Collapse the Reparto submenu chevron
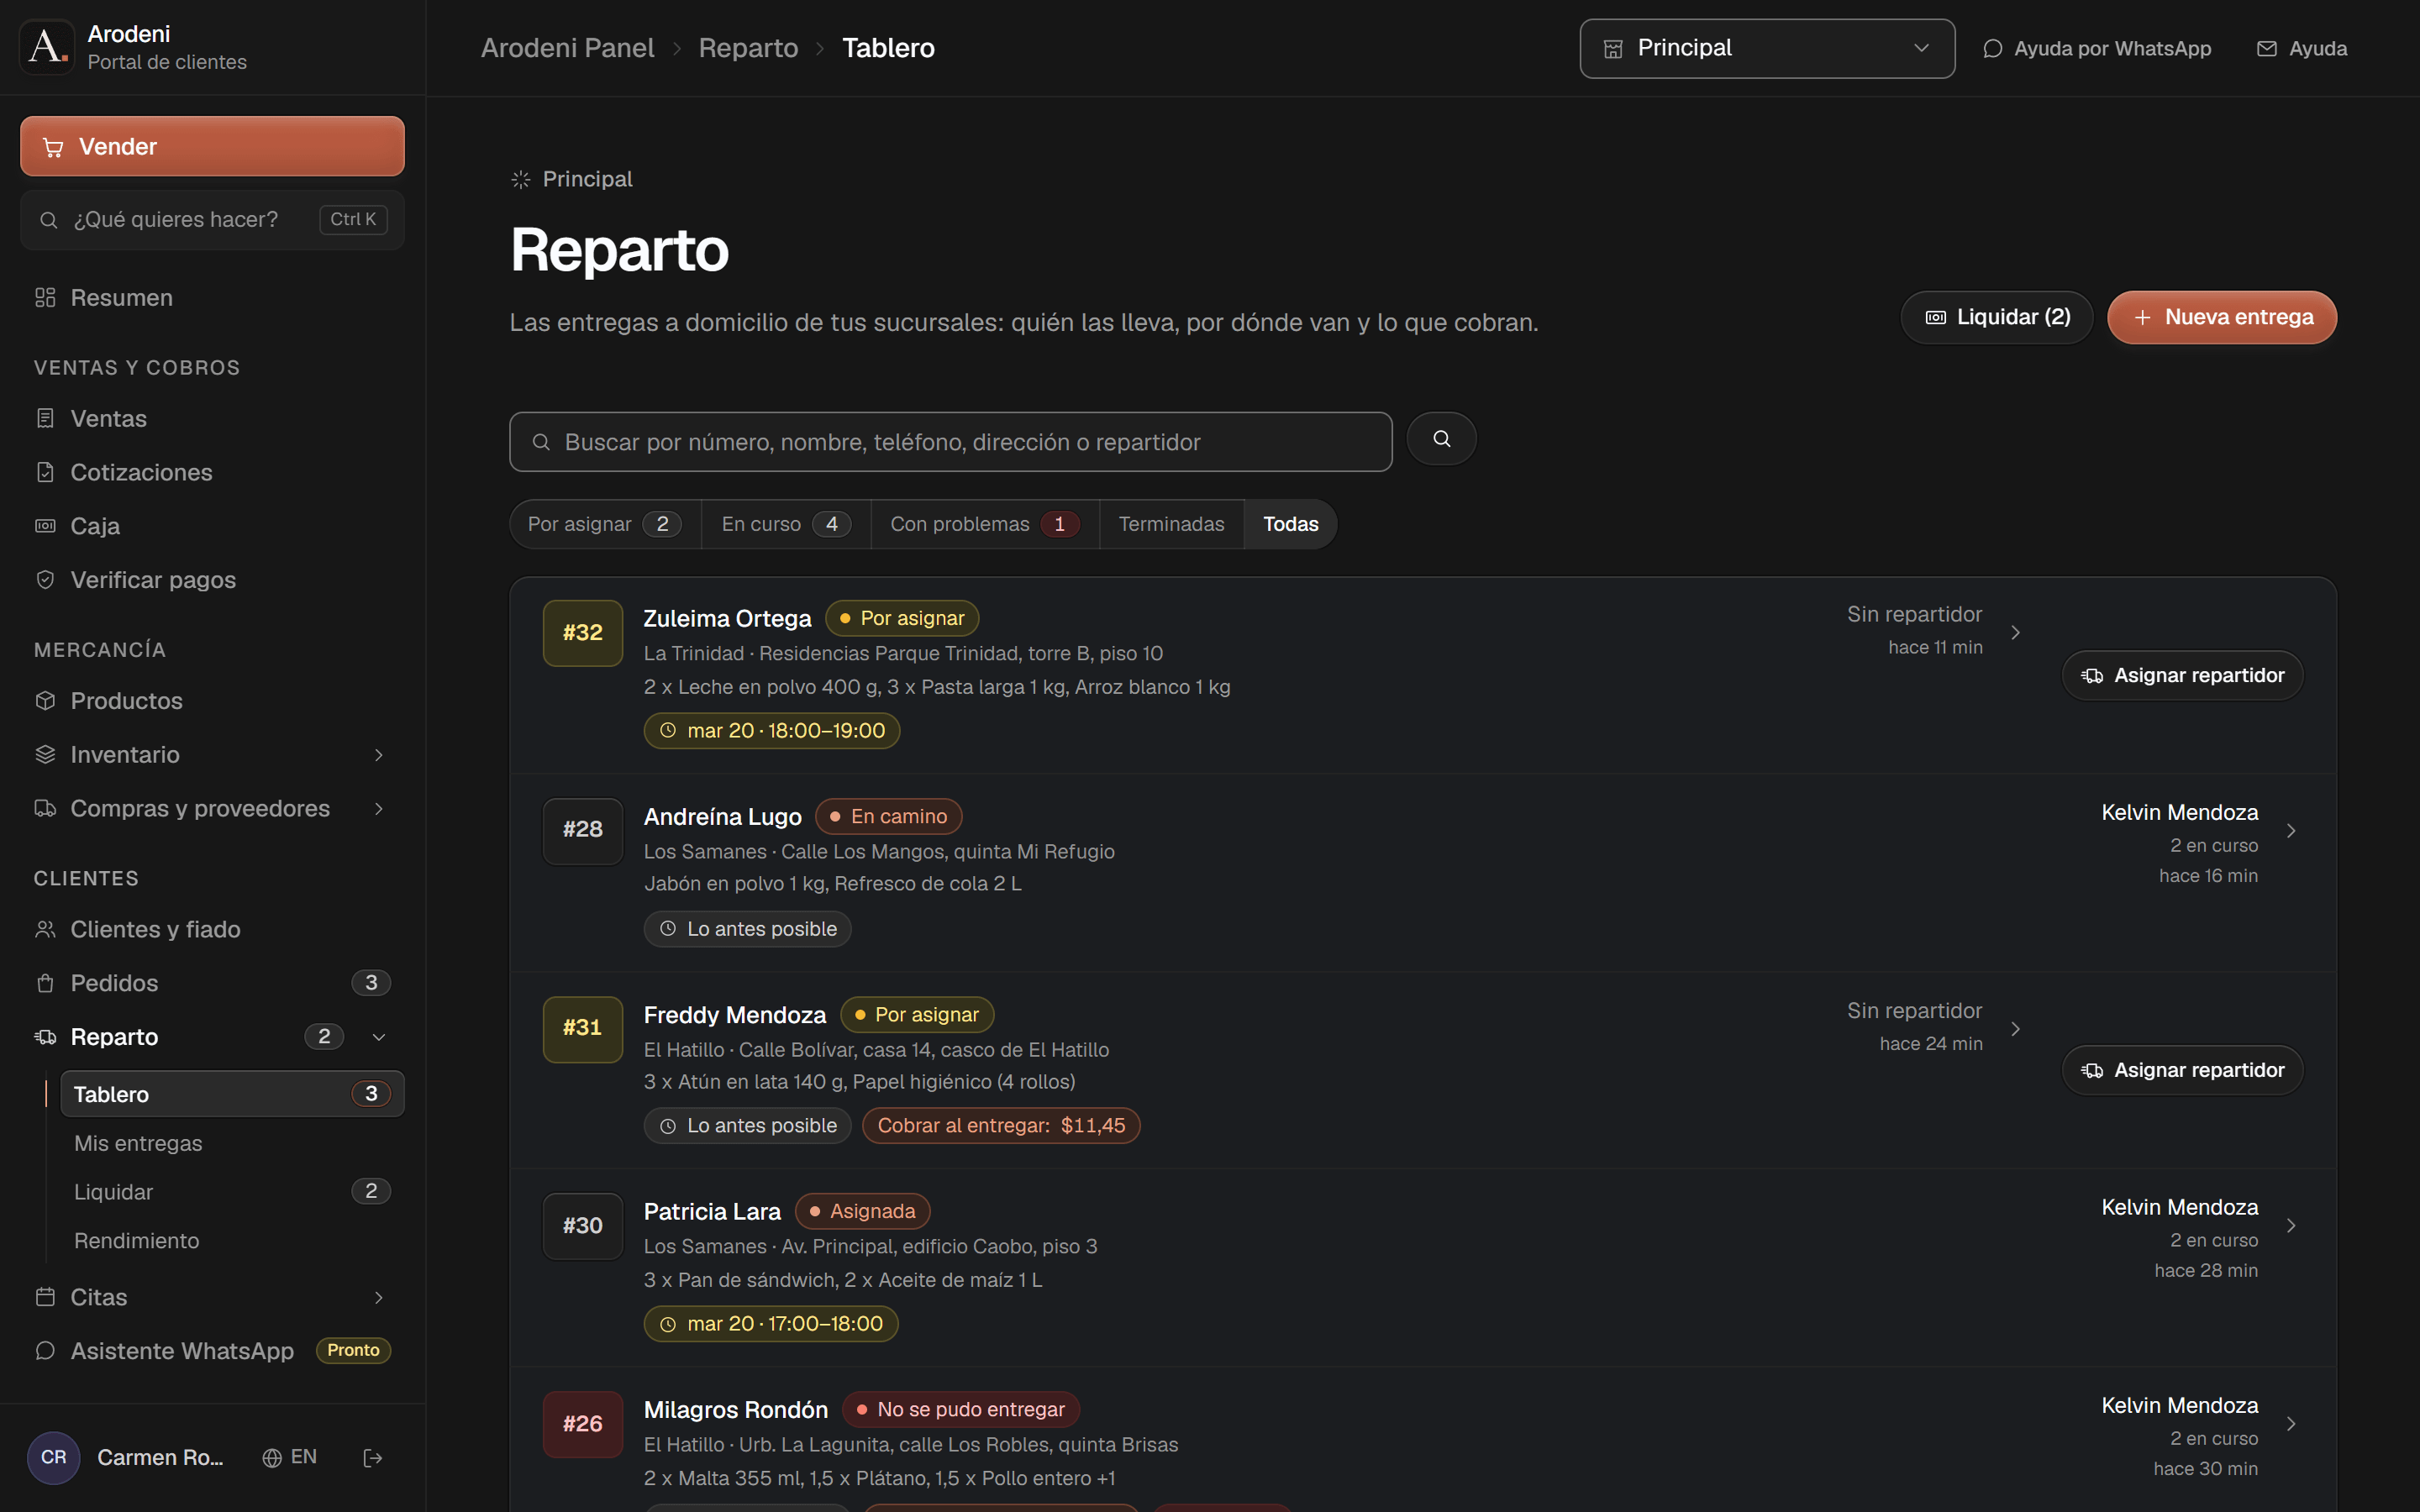Image resolution: width=2420 pixels, height=1512 pixels. click(x=379, y=1037)
